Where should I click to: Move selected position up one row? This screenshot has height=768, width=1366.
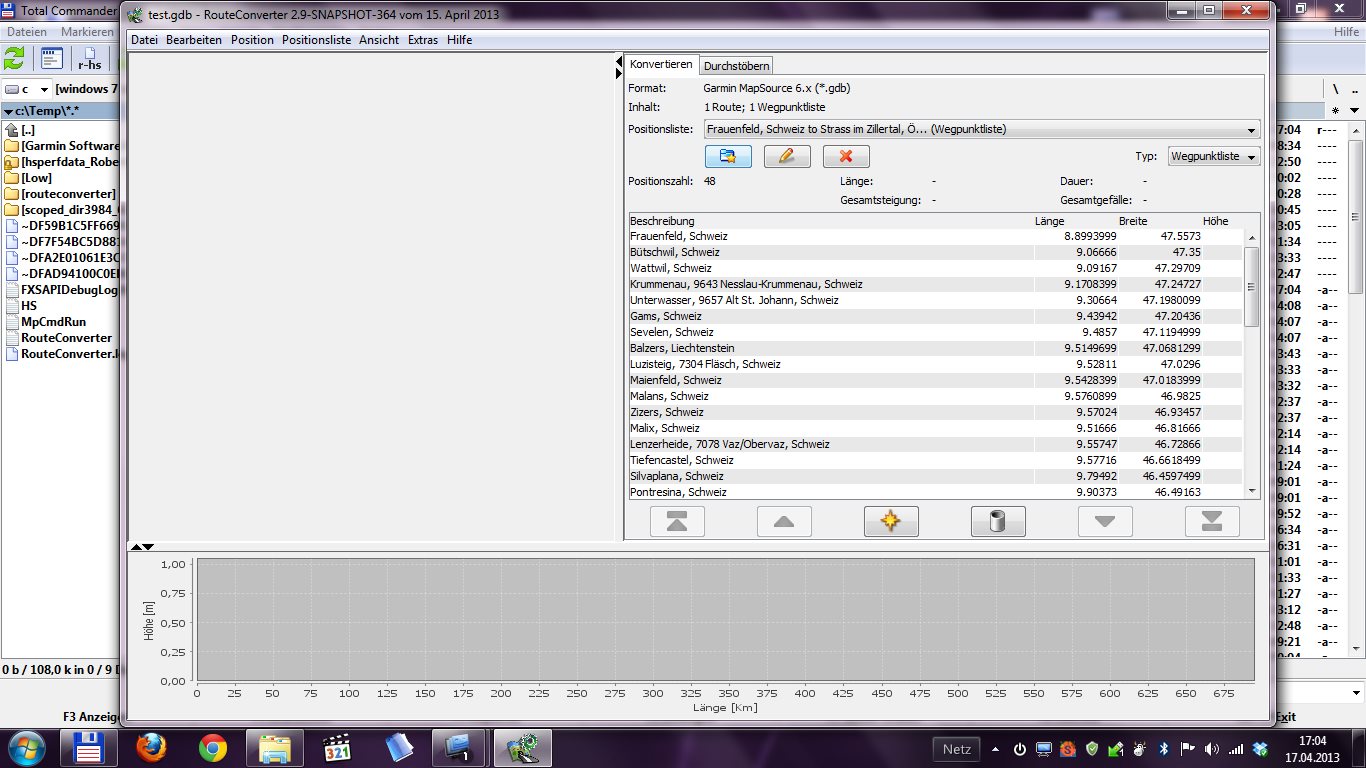pyautogui.click(x=784, y=521)
